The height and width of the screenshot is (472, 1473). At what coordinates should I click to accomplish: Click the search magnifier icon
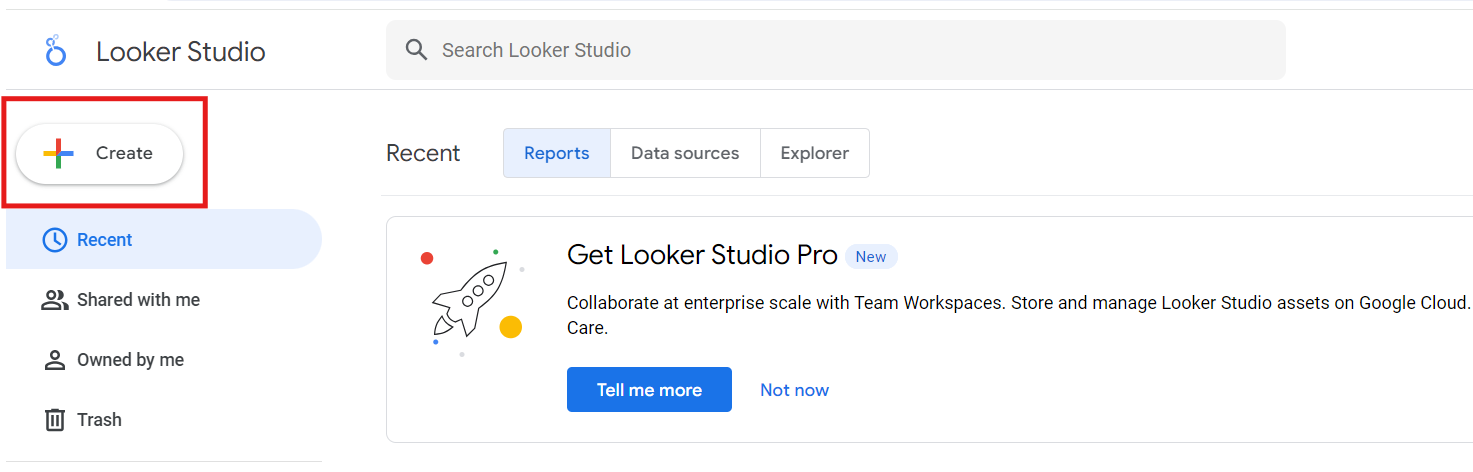(416, 50)
